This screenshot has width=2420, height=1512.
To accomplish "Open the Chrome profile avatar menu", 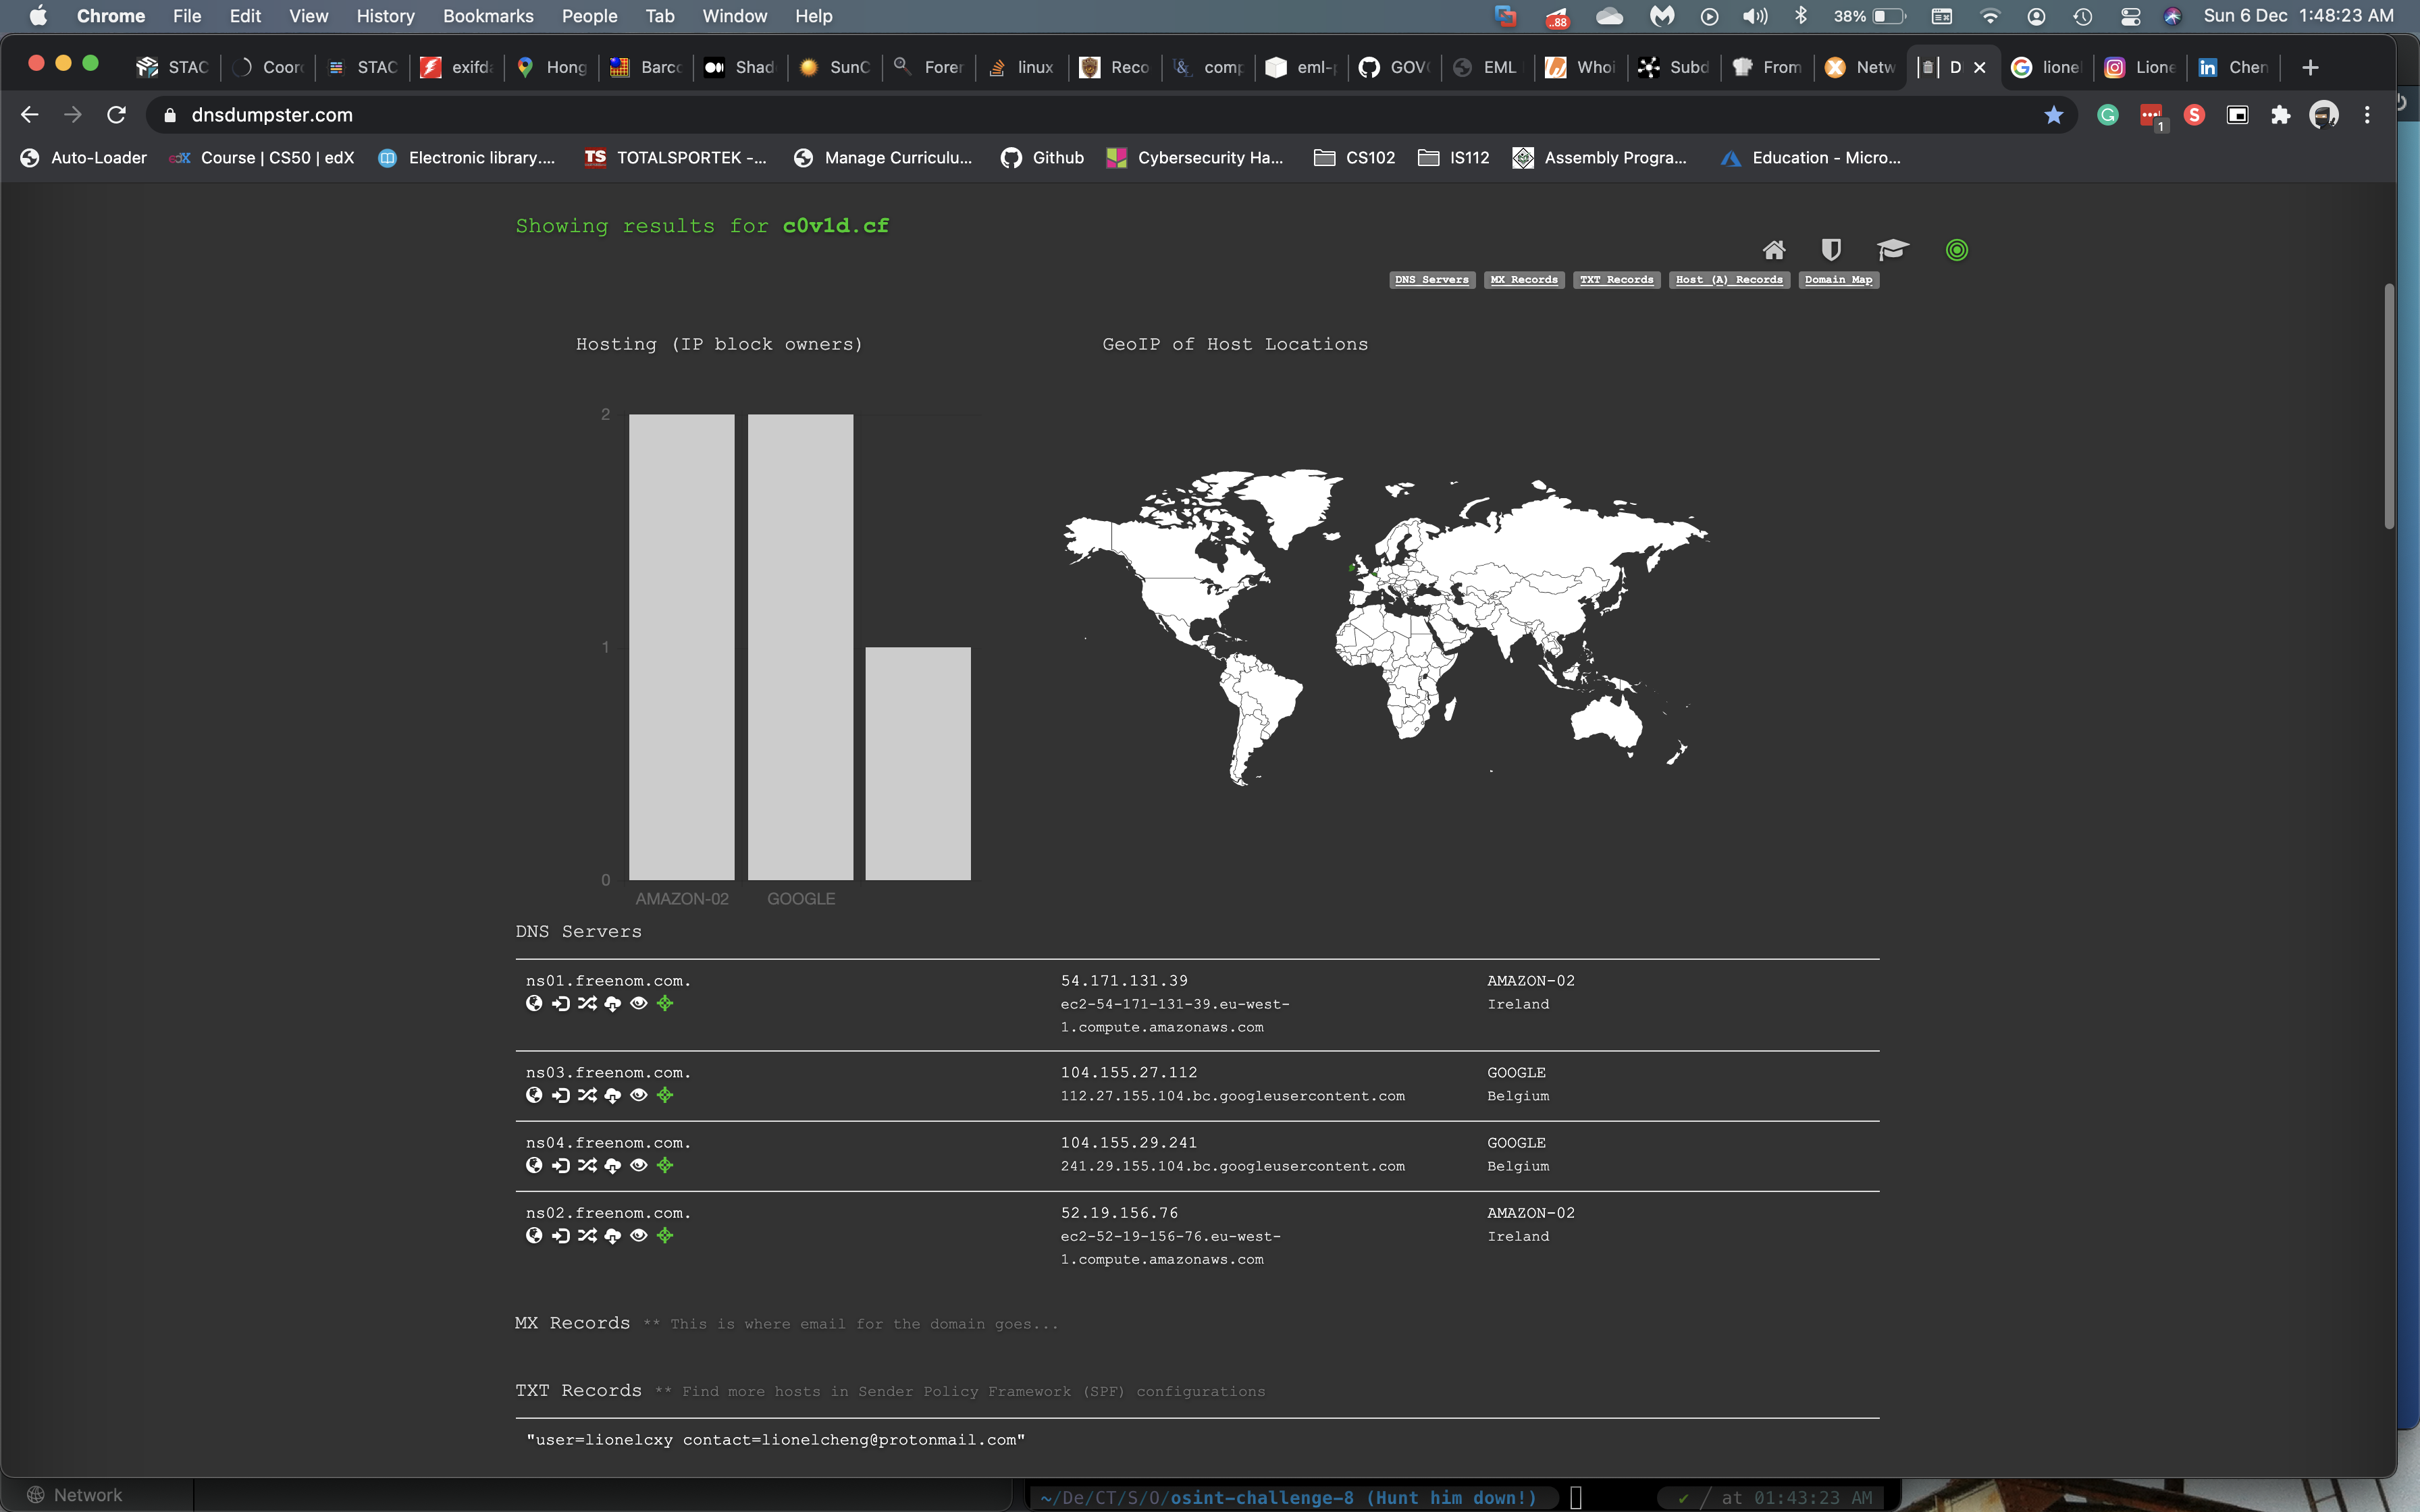I will coord(2324,115).
